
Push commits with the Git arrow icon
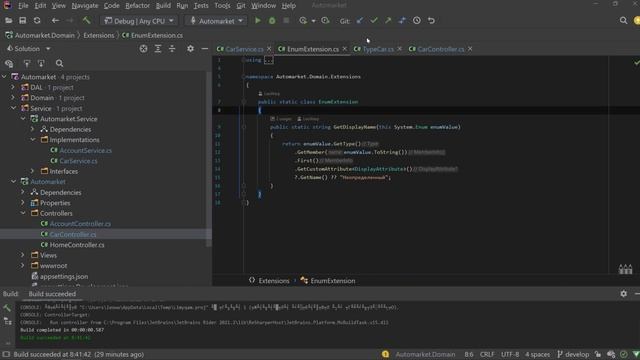click(x=388, y=20)
